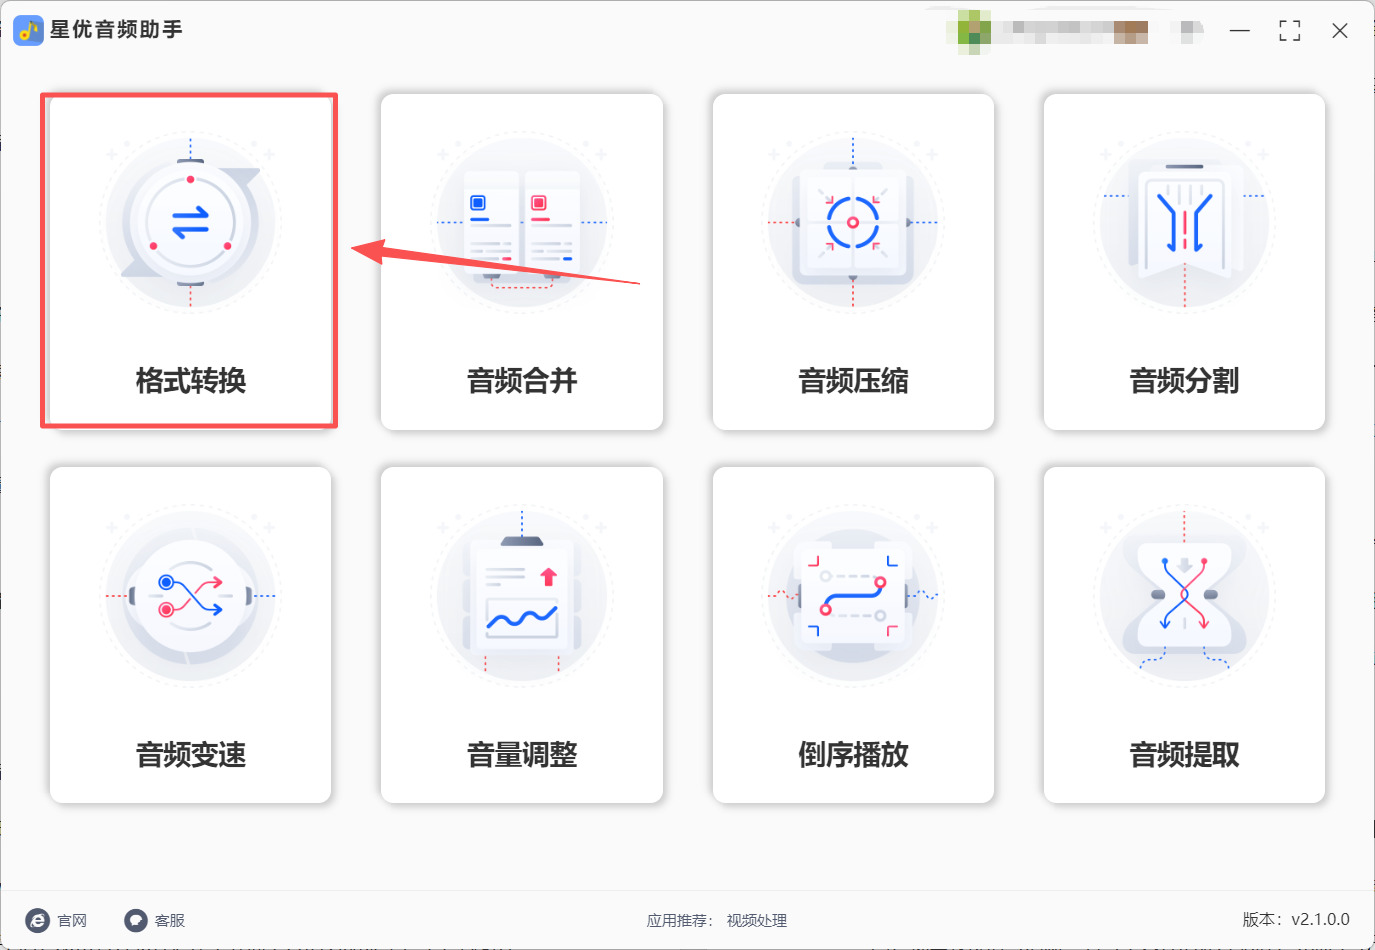The image size is (1375, 950).
Task: Open the 音频提取 audio extract icon
Action: pos(1184,596)
